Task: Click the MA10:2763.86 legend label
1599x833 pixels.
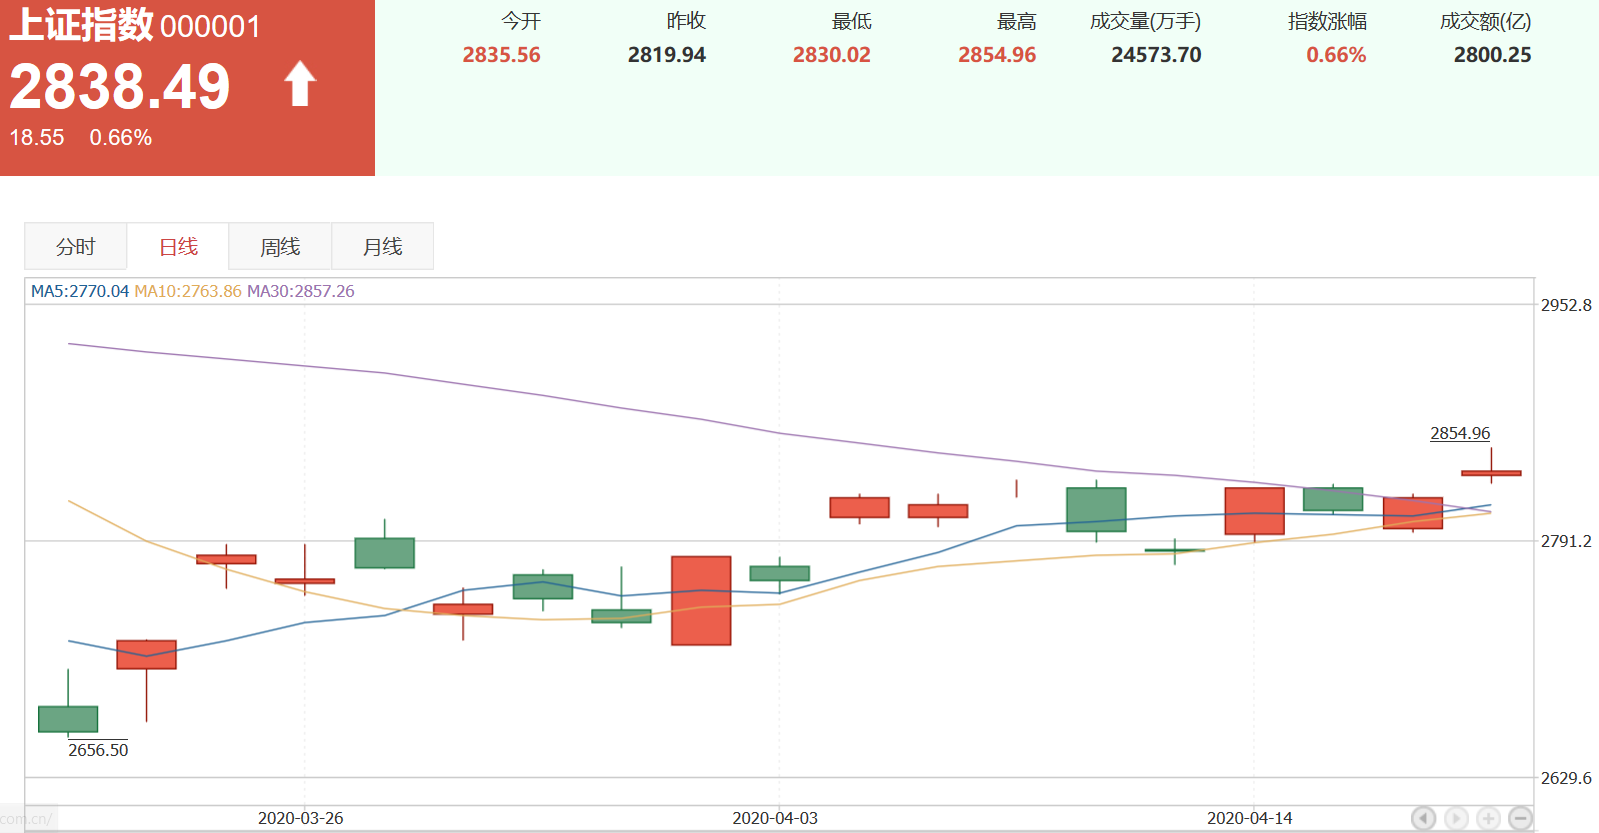Action: click(x=188, y=291)
